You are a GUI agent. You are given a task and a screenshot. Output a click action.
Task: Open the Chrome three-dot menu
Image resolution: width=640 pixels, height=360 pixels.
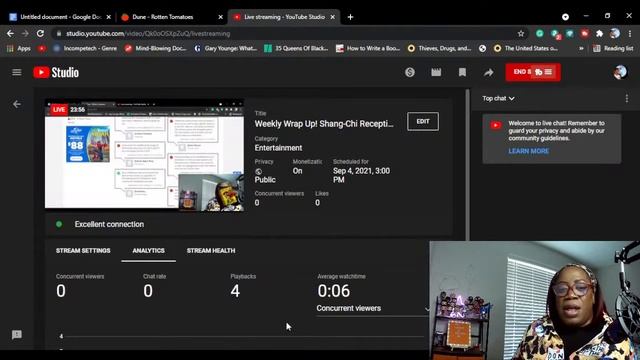[630, 33]
